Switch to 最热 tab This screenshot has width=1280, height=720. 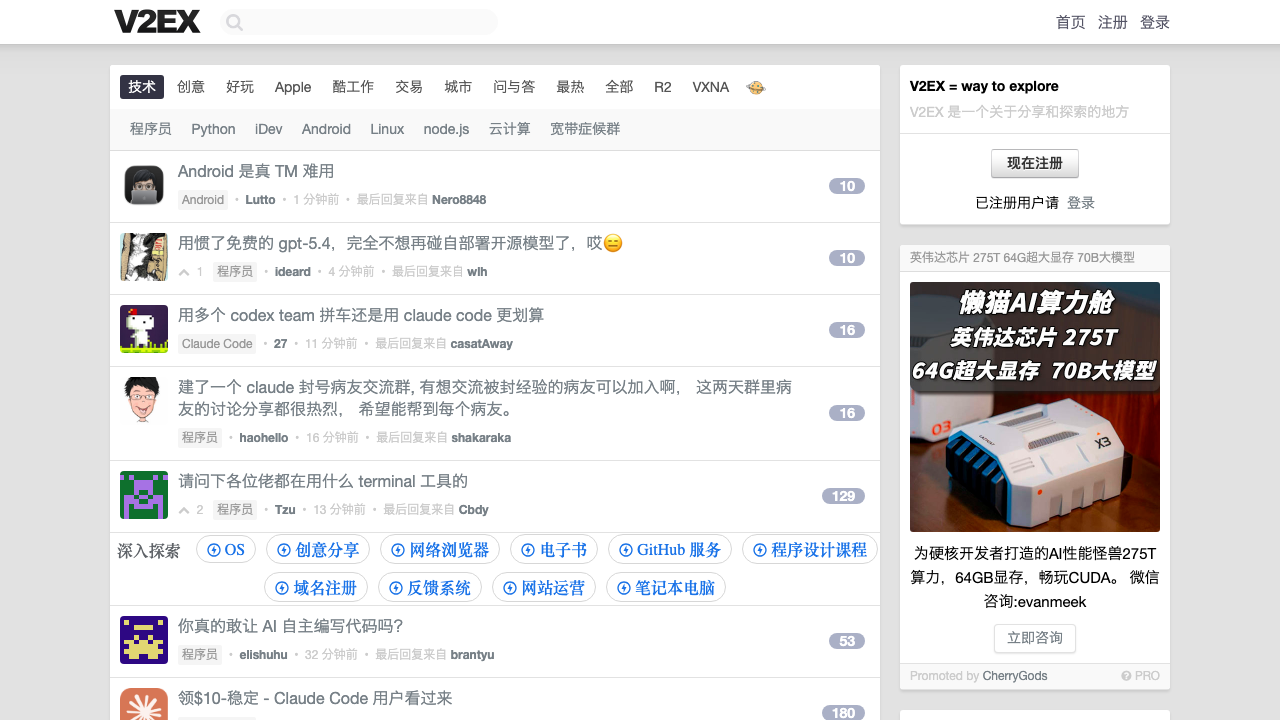point(570,87)
